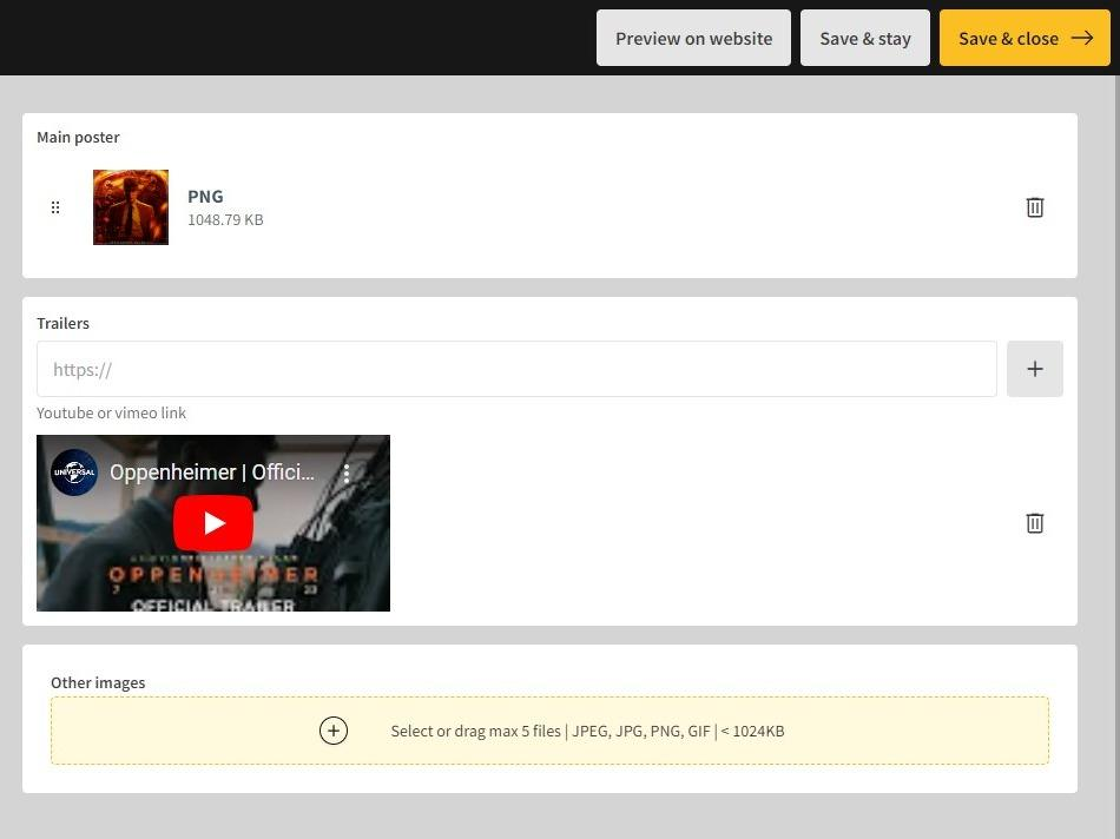
Task: Click the Trailers section label
Action: pyautogui.click(x=63, y=323)
